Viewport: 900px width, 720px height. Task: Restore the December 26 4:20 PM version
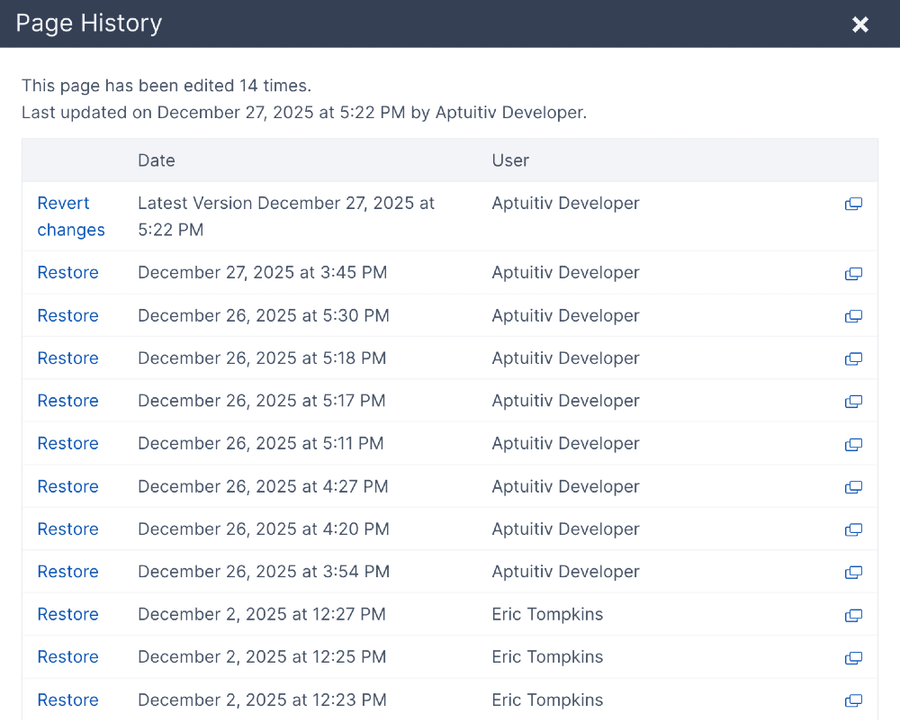point(67,529)
